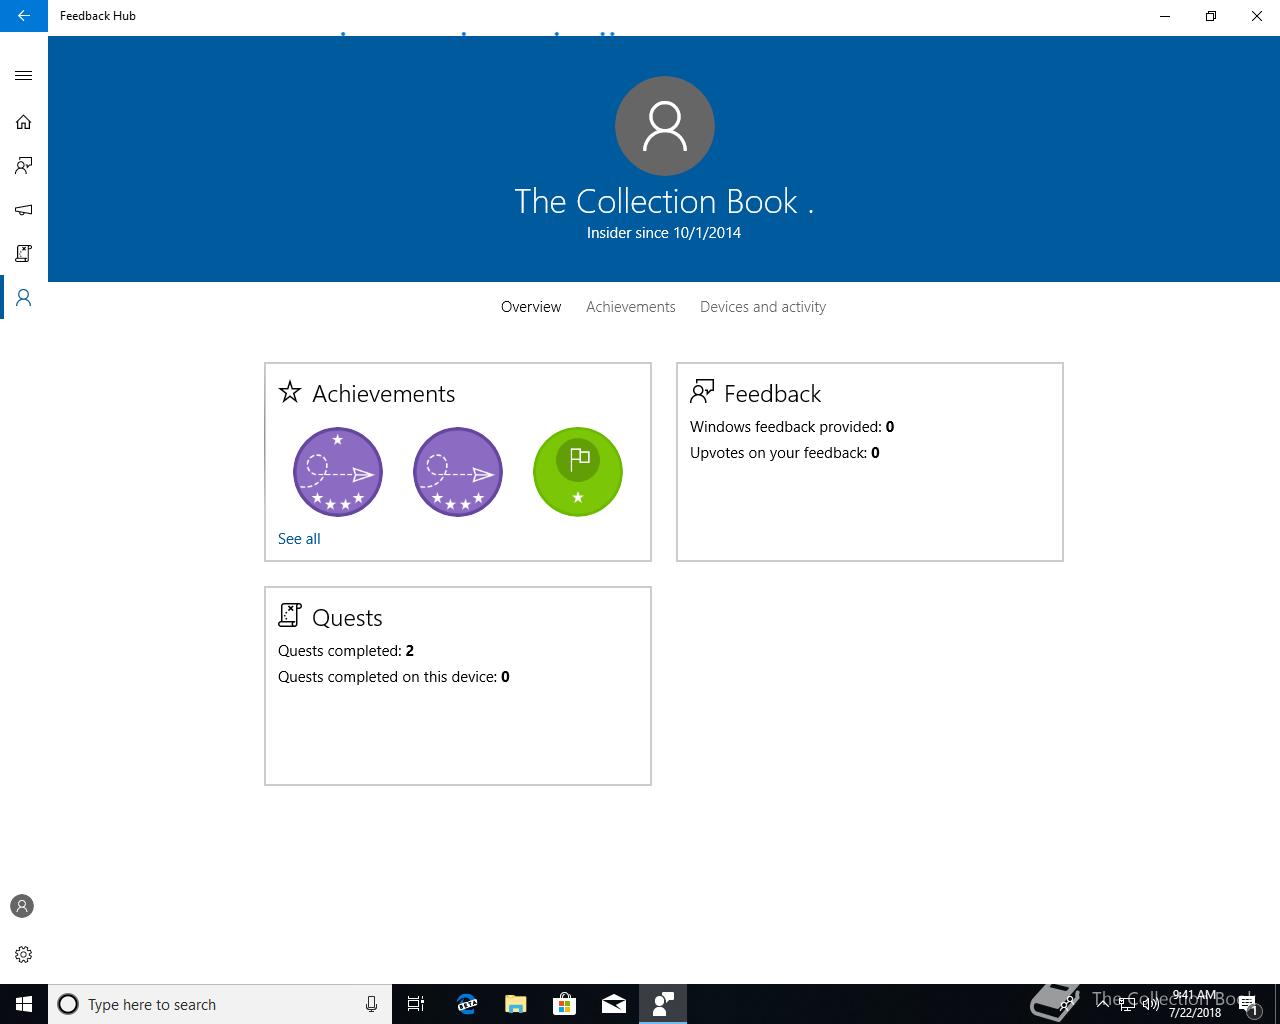This screenshot has height=1024, width=1280.
Task: Restore down the Feedback Hub window
Action: pos(1211,16)
